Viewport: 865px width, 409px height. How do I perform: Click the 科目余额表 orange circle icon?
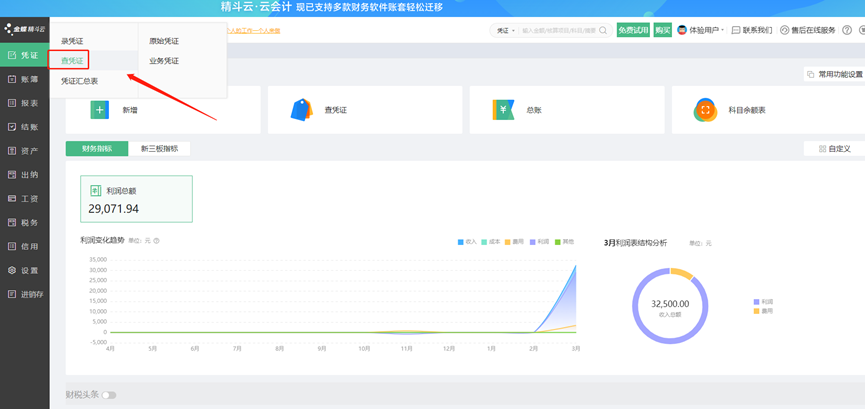tap(705, 110)
